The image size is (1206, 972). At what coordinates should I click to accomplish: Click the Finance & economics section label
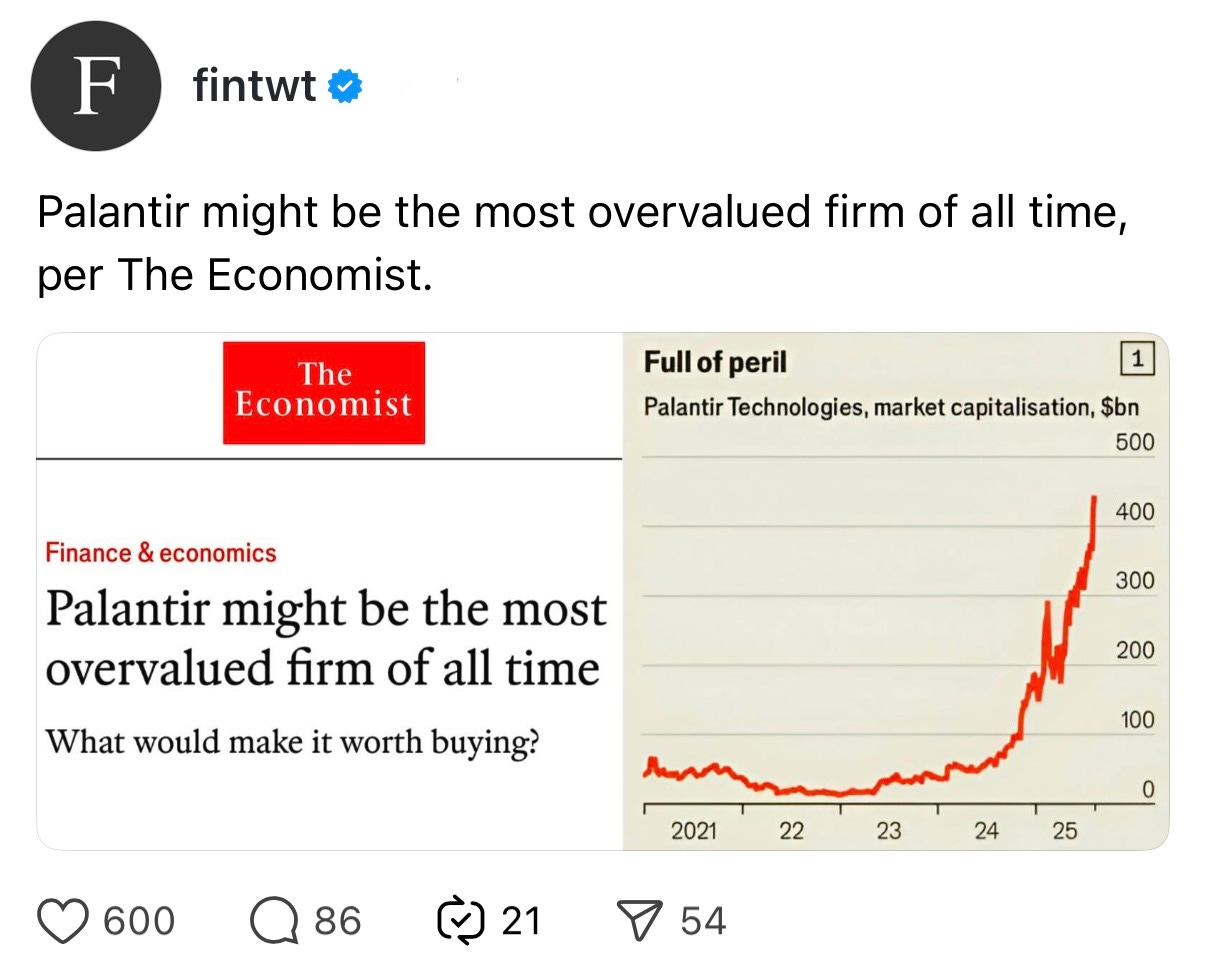tap(161, 553)
